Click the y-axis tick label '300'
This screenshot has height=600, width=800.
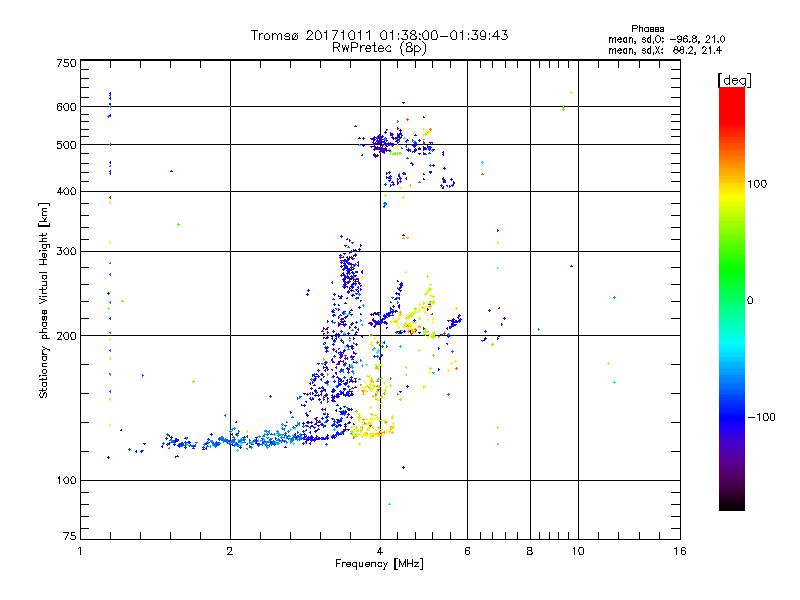66,252
